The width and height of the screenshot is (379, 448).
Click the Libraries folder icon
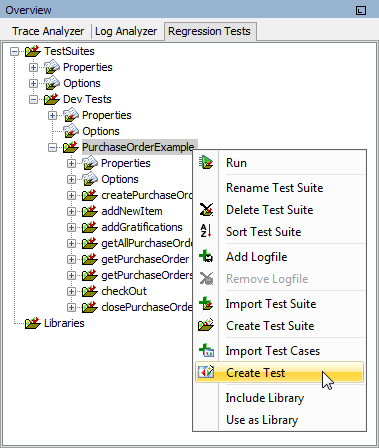[x=33, y=323]
